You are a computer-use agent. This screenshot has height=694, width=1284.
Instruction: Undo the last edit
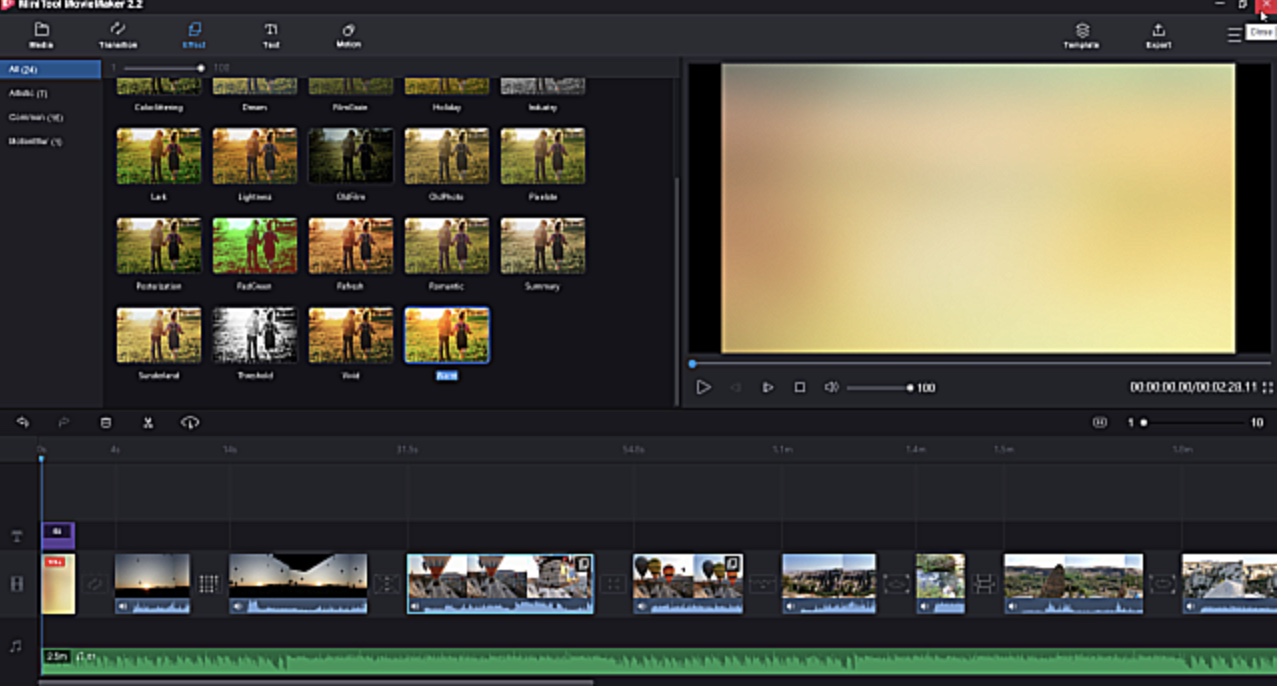click(x=22, y=423)
